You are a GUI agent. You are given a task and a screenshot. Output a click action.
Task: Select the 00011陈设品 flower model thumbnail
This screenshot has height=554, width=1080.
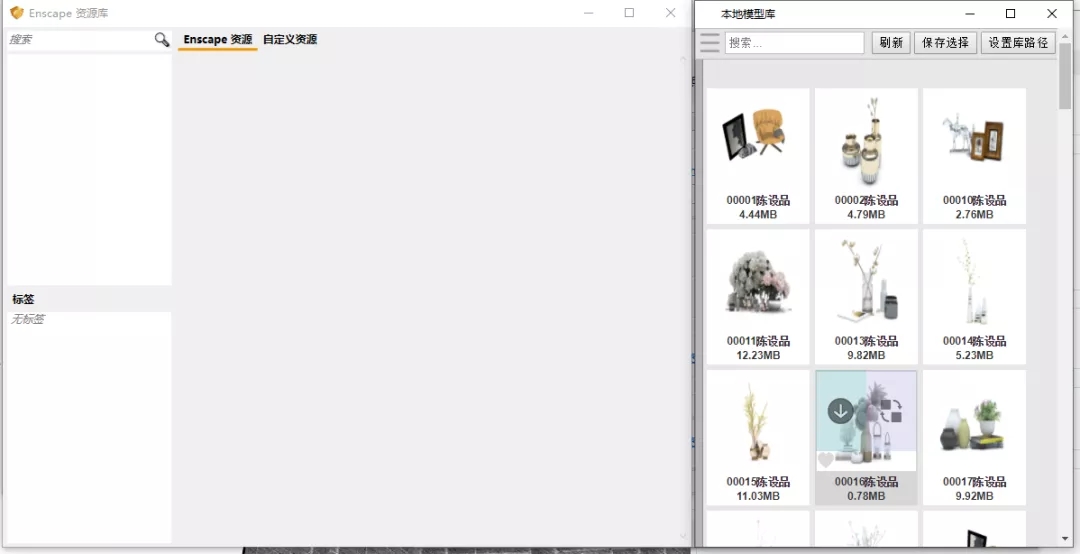[x=758, y=281]
